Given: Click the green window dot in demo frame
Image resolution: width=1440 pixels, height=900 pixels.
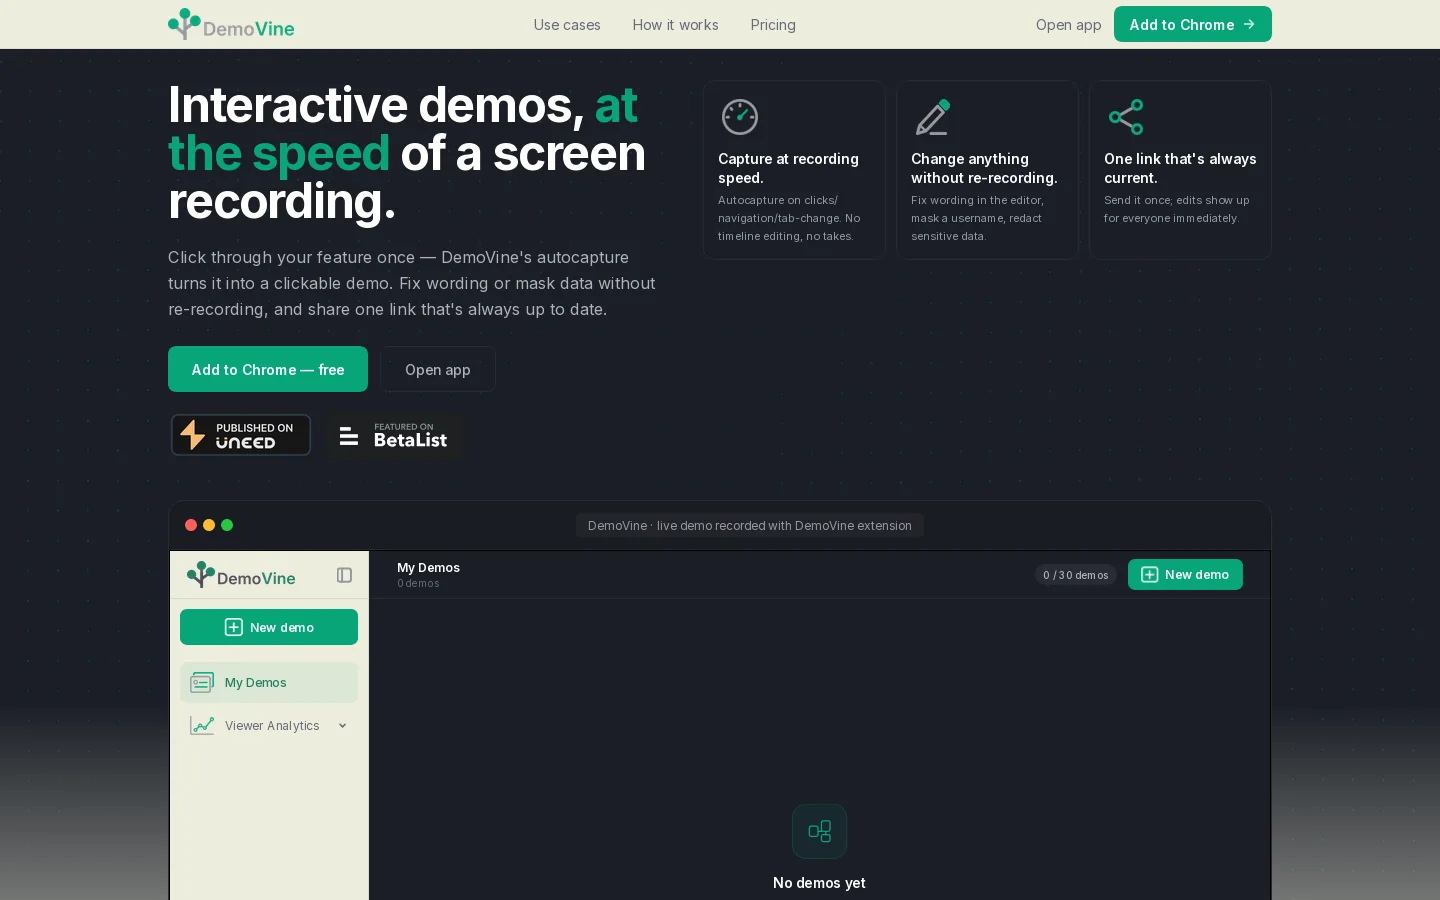Looking at the screenshot, I should [227, 525].
